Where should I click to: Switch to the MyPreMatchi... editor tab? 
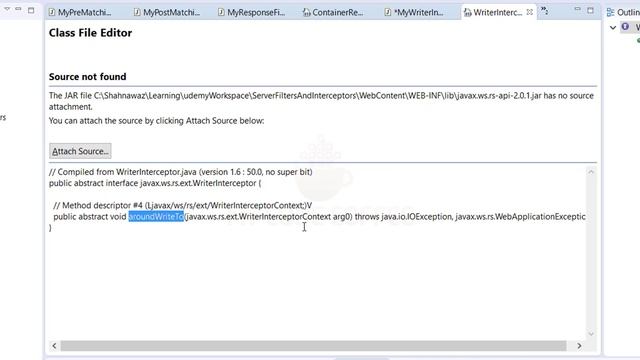point(80,12)
